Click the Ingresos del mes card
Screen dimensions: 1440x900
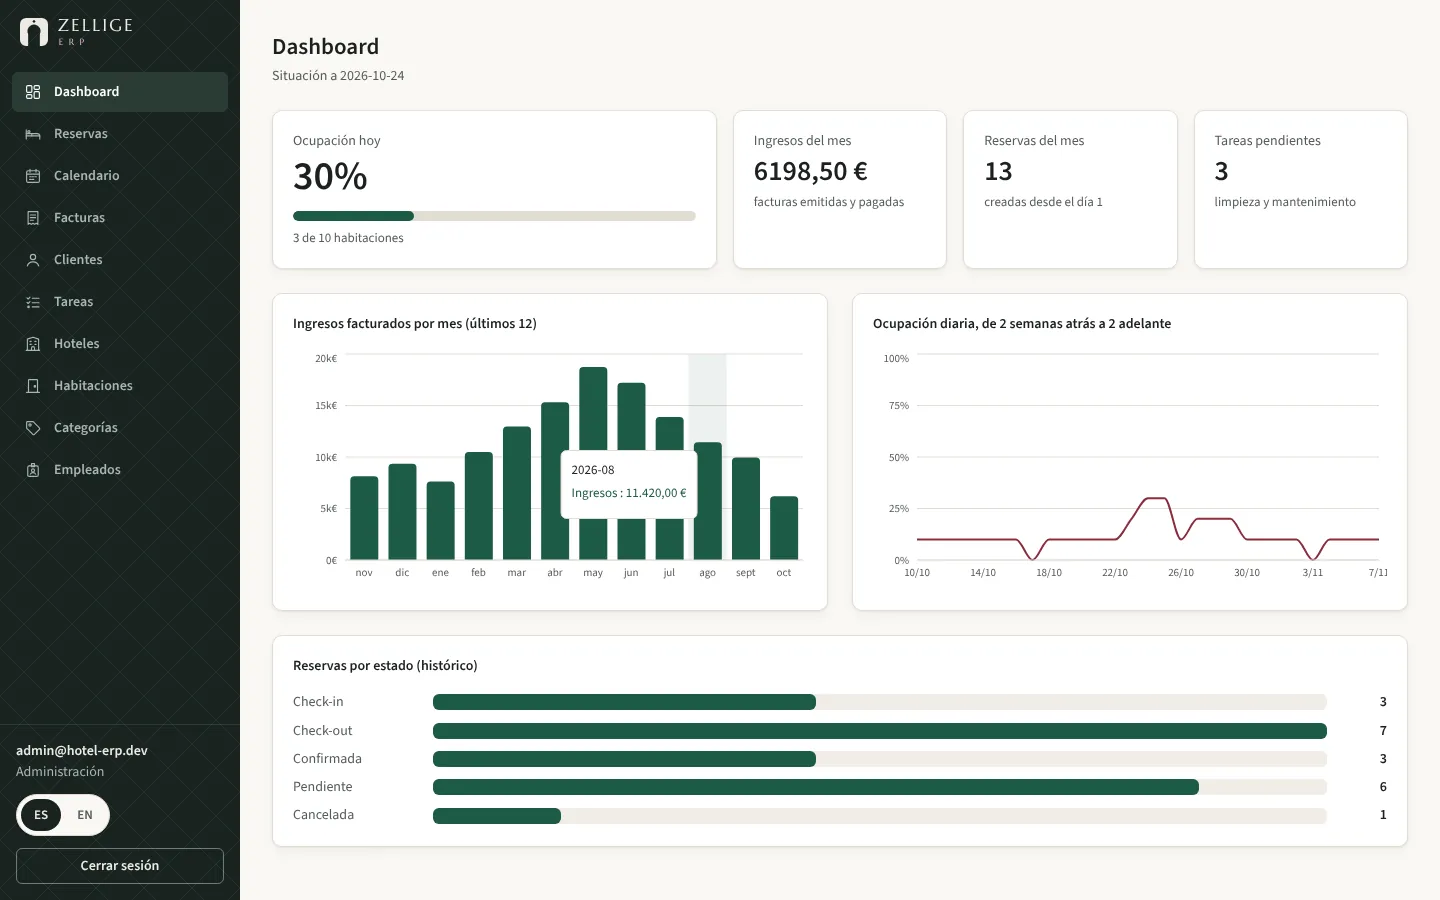click(x=840, y=189)
